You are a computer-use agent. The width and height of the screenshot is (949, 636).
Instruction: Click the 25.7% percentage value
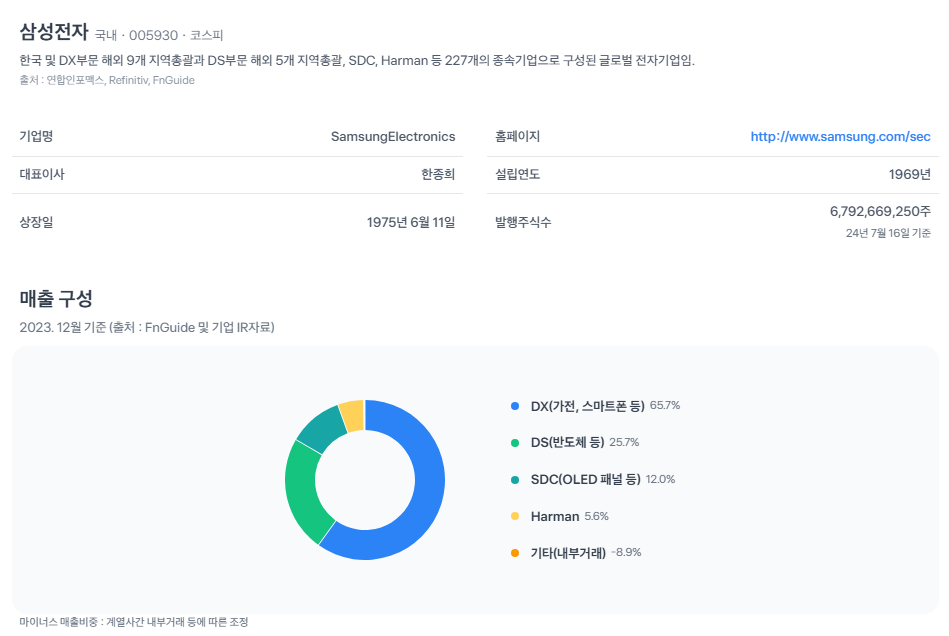[x=624, y=442]
